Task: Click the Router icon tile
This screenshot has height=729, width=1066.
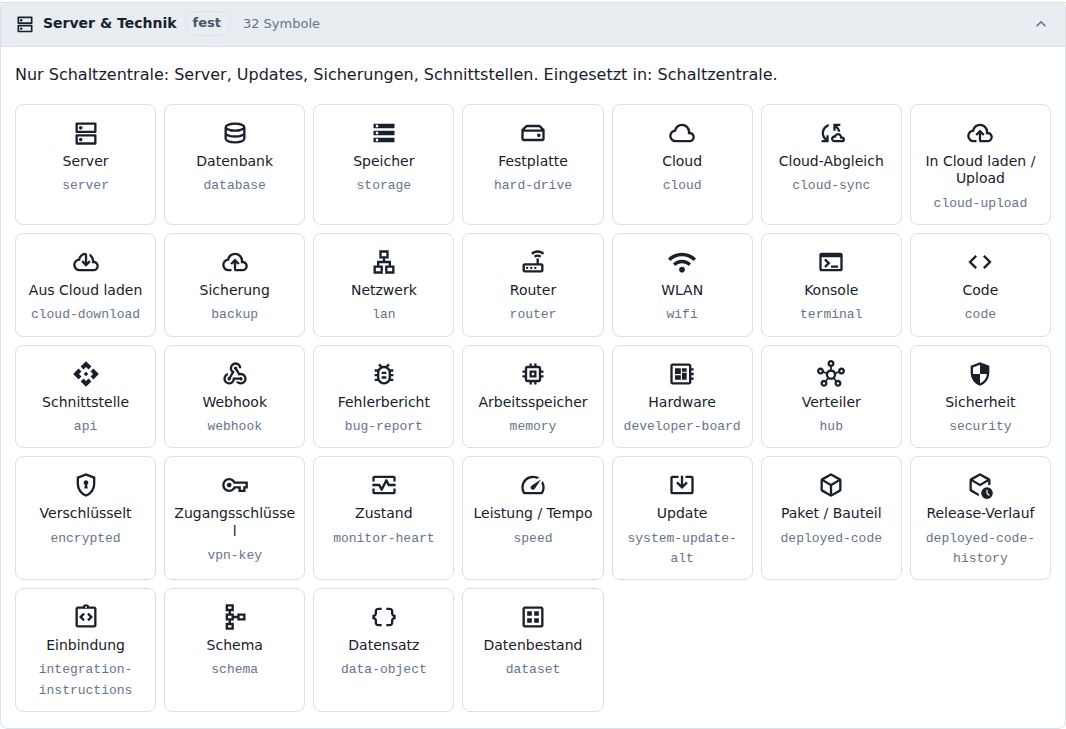Action: 533,285
